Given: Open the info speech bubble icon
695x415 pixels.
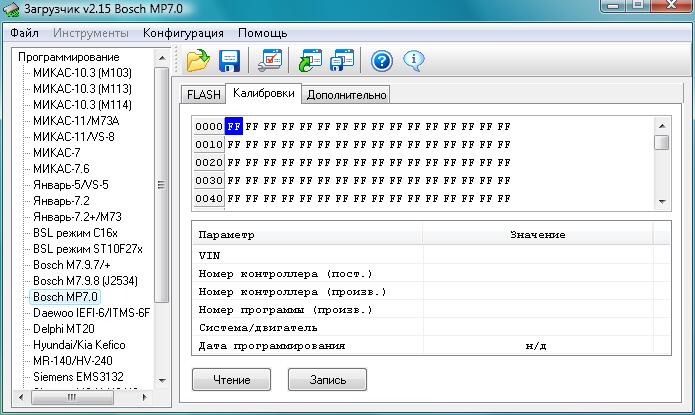Looking at the screenshot, I should pyautogui.click(x=414, y=61).
